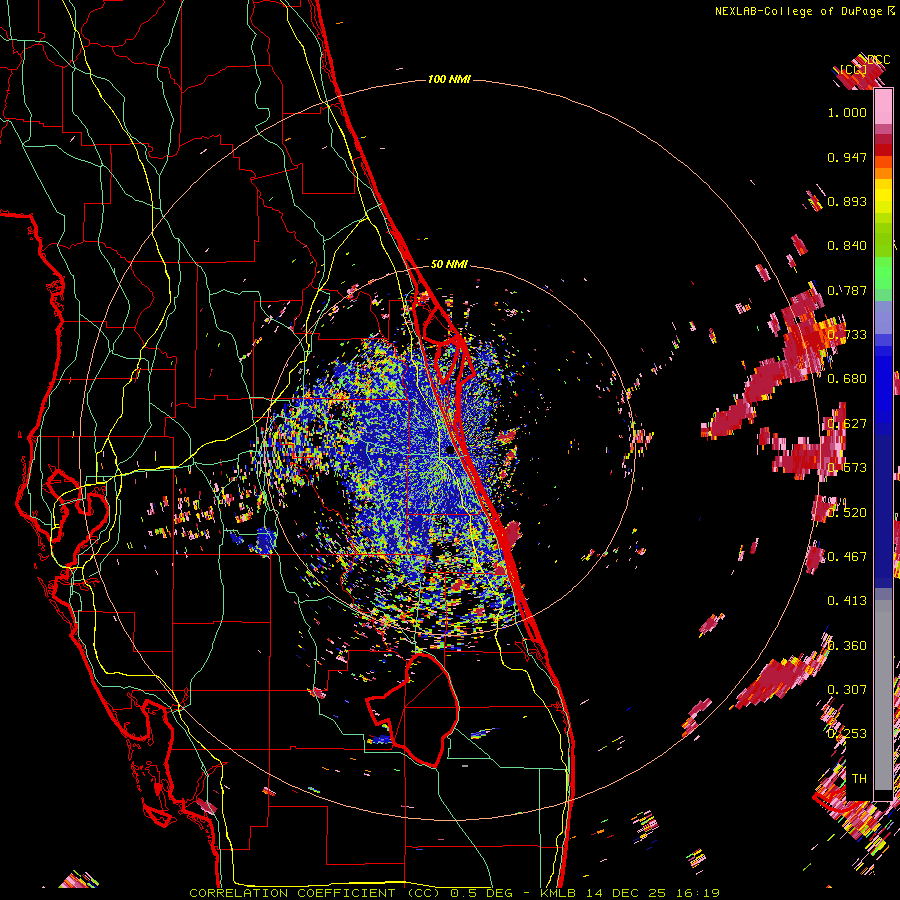Click the 100 NMI range ring label
Viewport: 900px width, 900px height.
449,79
